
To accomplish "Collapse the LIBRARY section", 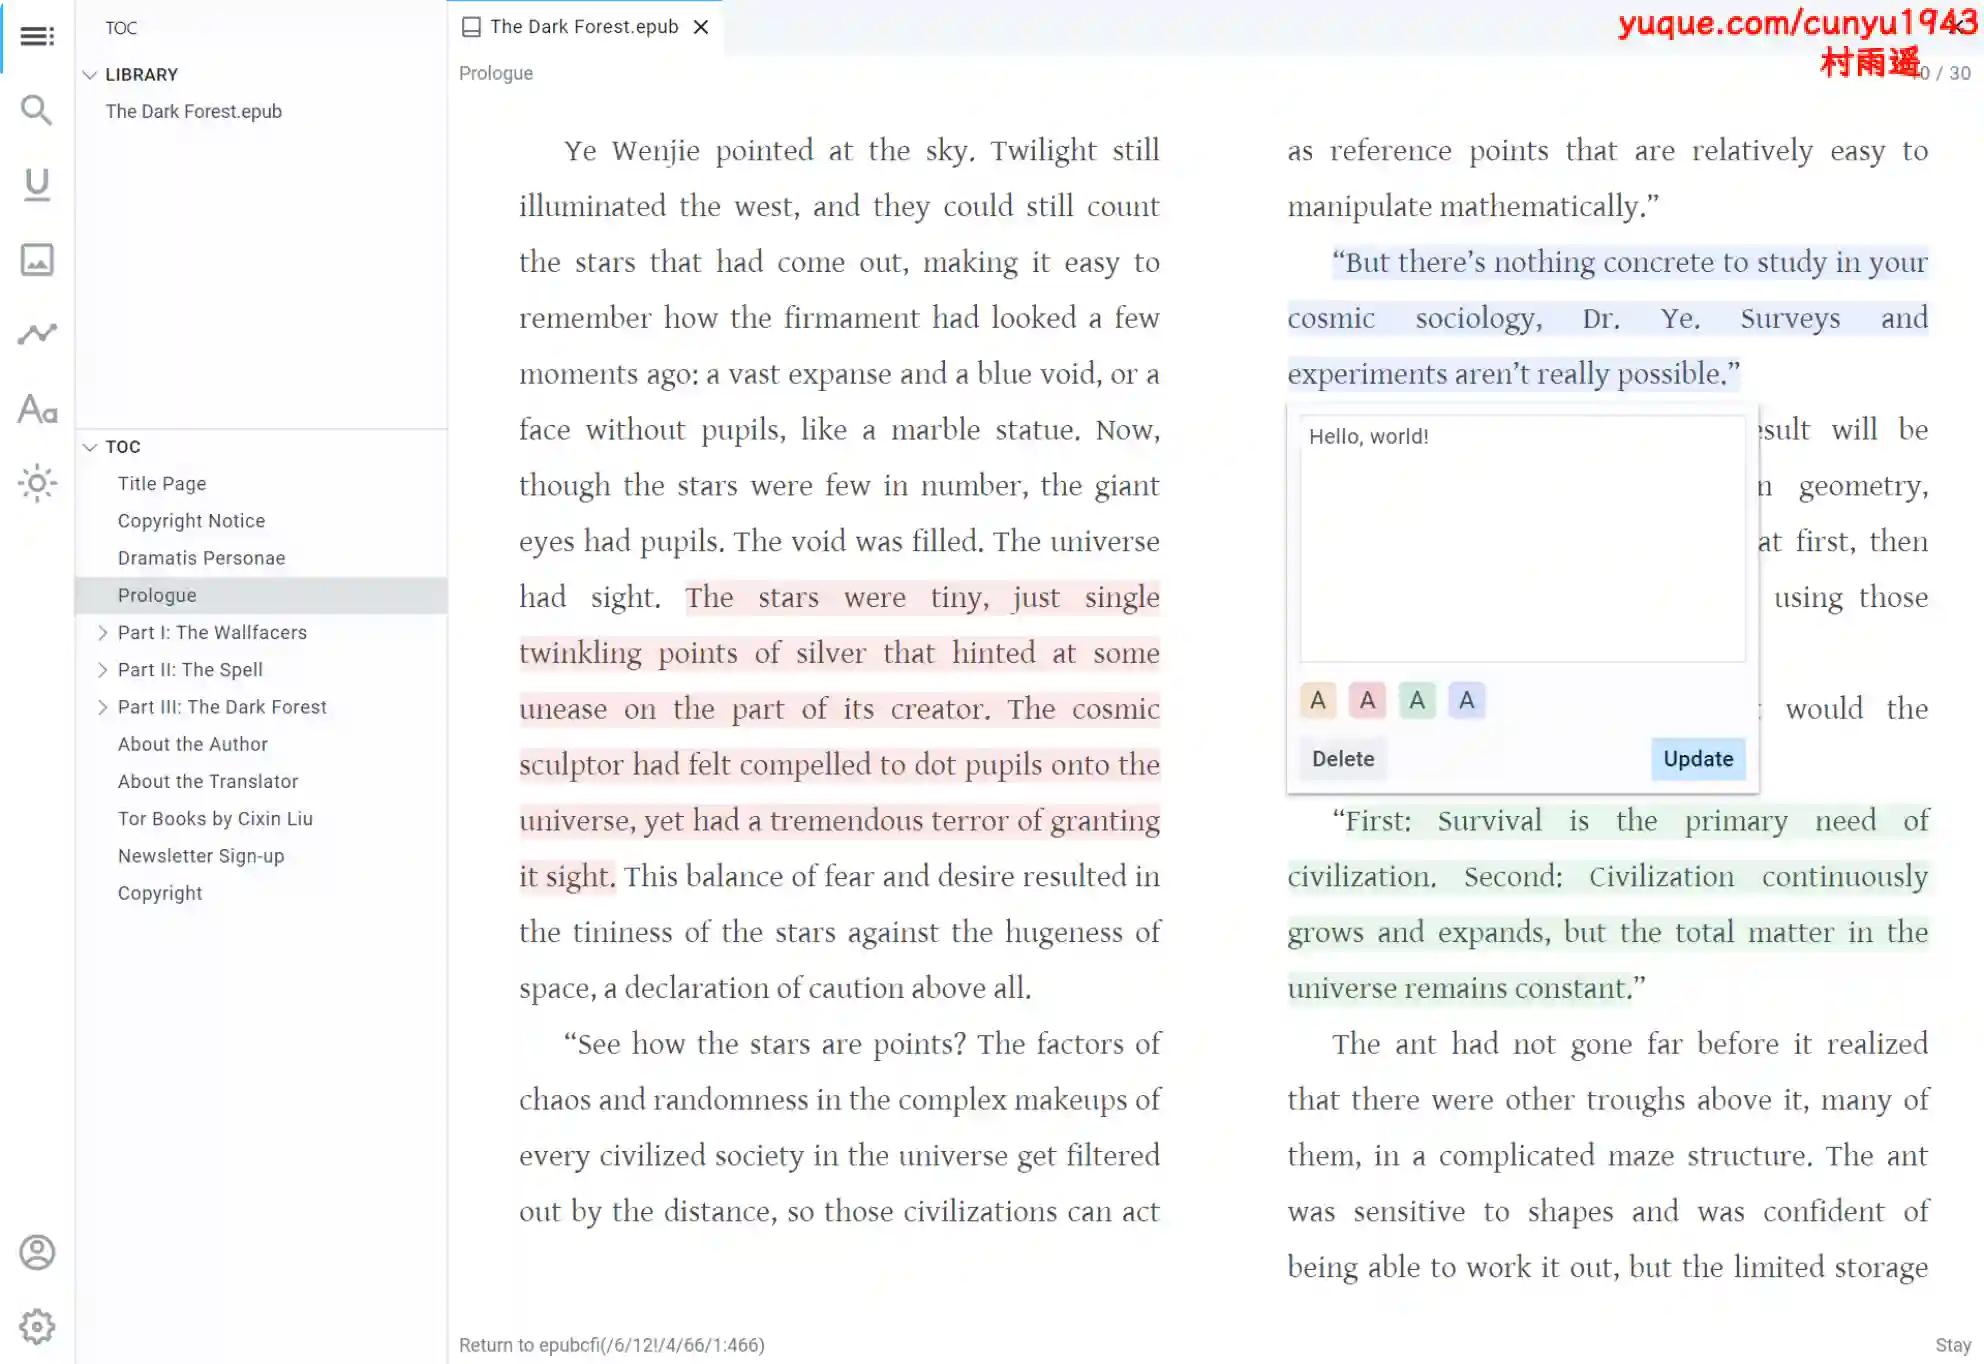I will point(90,75).
